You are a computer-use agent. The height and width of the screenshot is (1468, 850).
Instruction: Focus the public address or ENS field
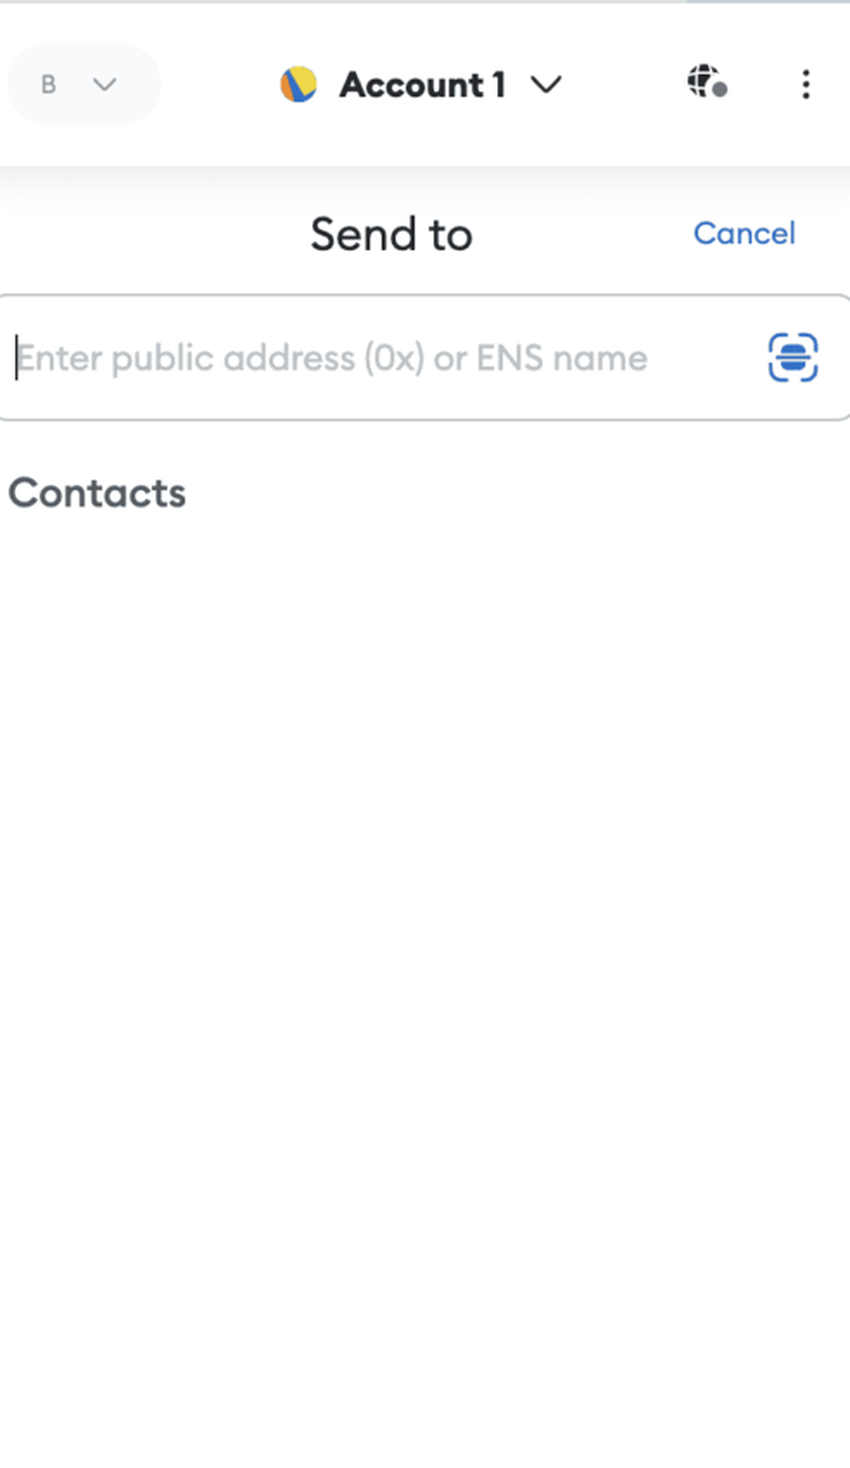(x=425, y=358)
